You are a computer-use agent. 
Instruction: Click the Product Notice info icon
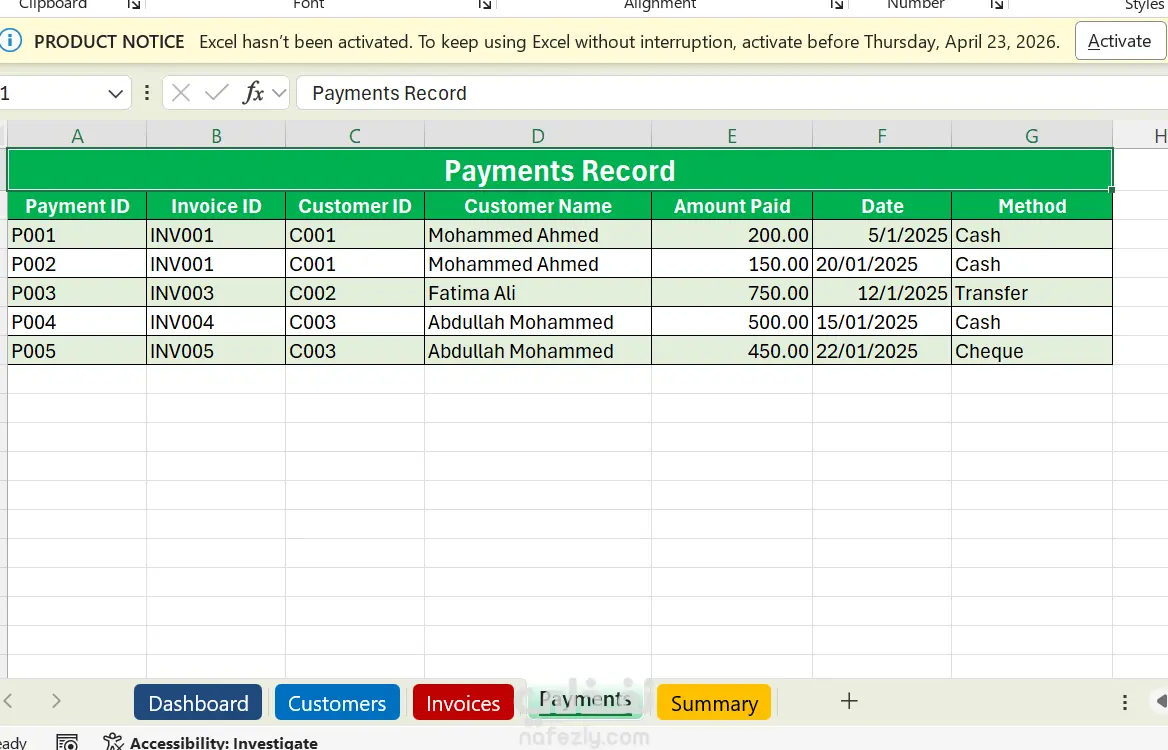point(10,40)
